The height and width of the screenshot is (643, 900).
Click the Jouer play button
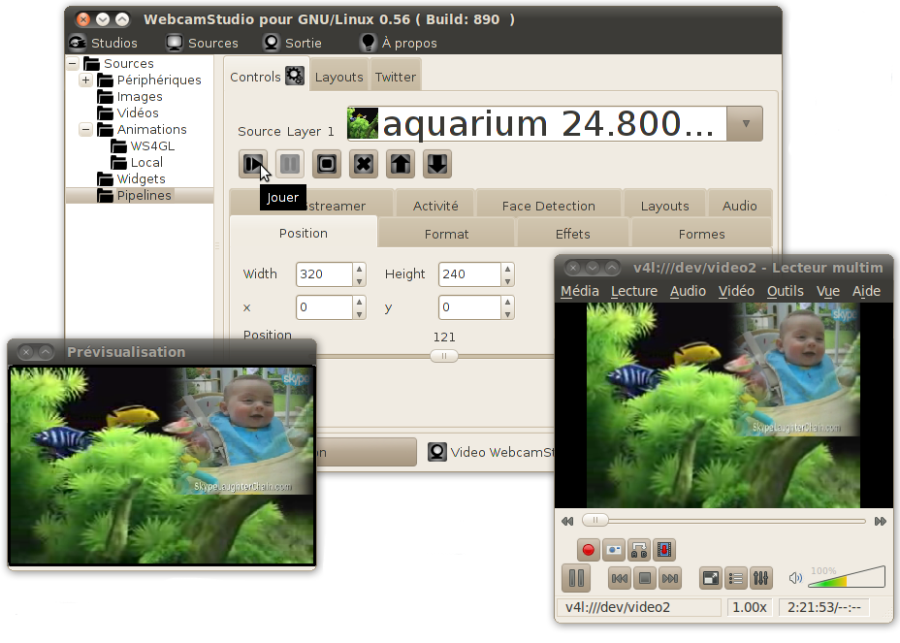tap(253, 164)
